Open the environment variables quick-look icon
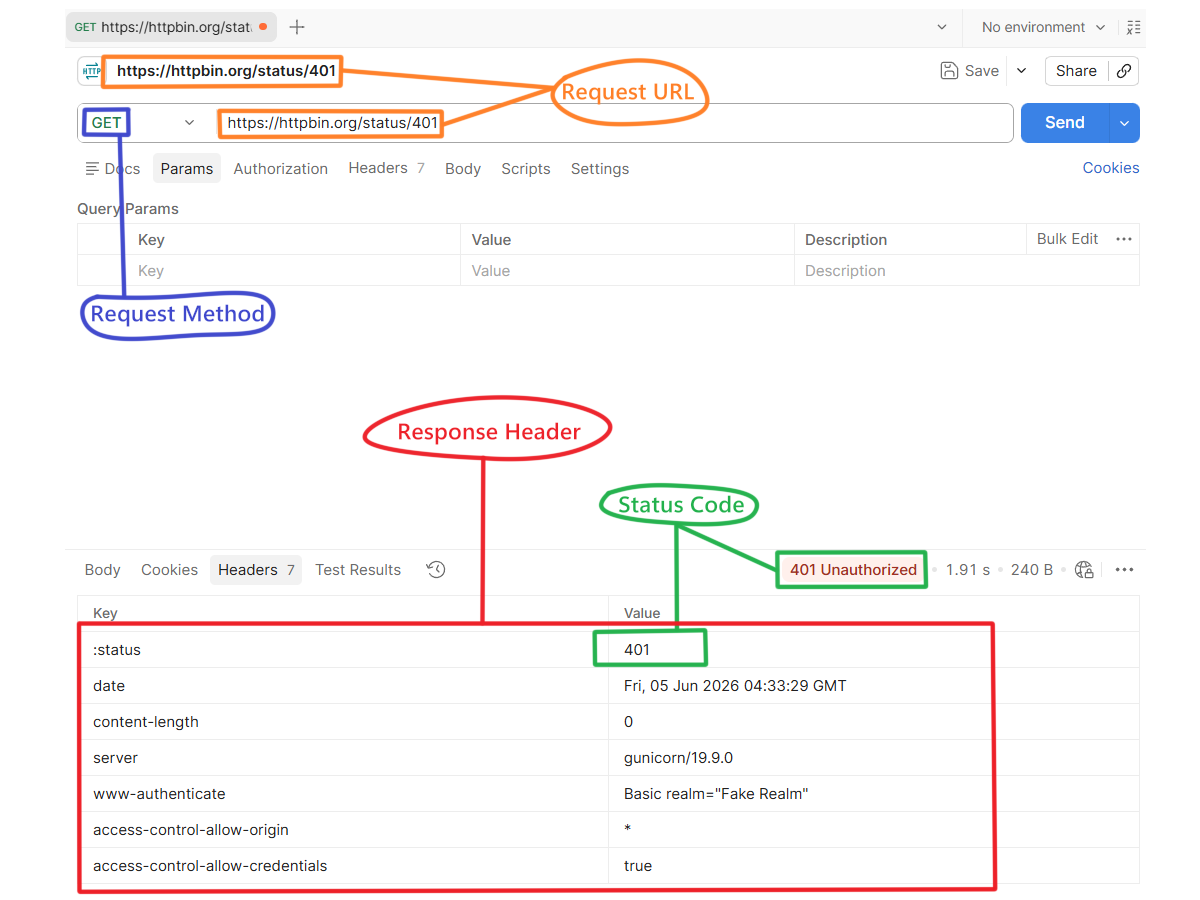 pyautogui.click(x=1133, y=27)
